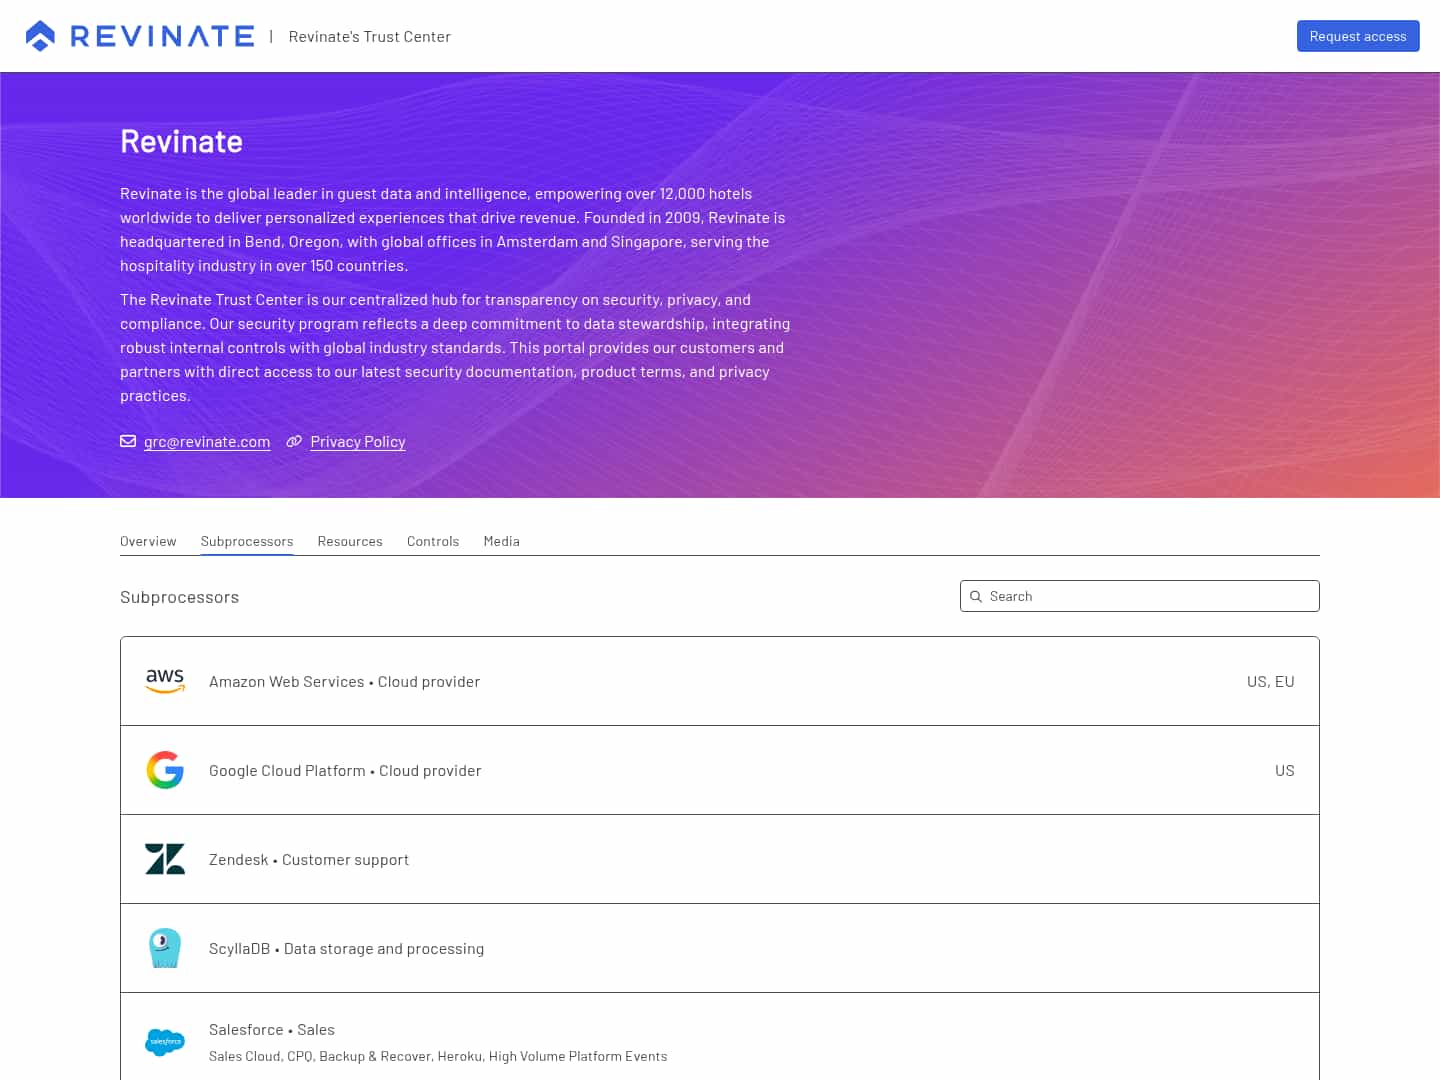Click the Amazon Web Services logo icon
Image resolution: width=1440 pixels, height=1080 pixels.
[x=165, y=681]
